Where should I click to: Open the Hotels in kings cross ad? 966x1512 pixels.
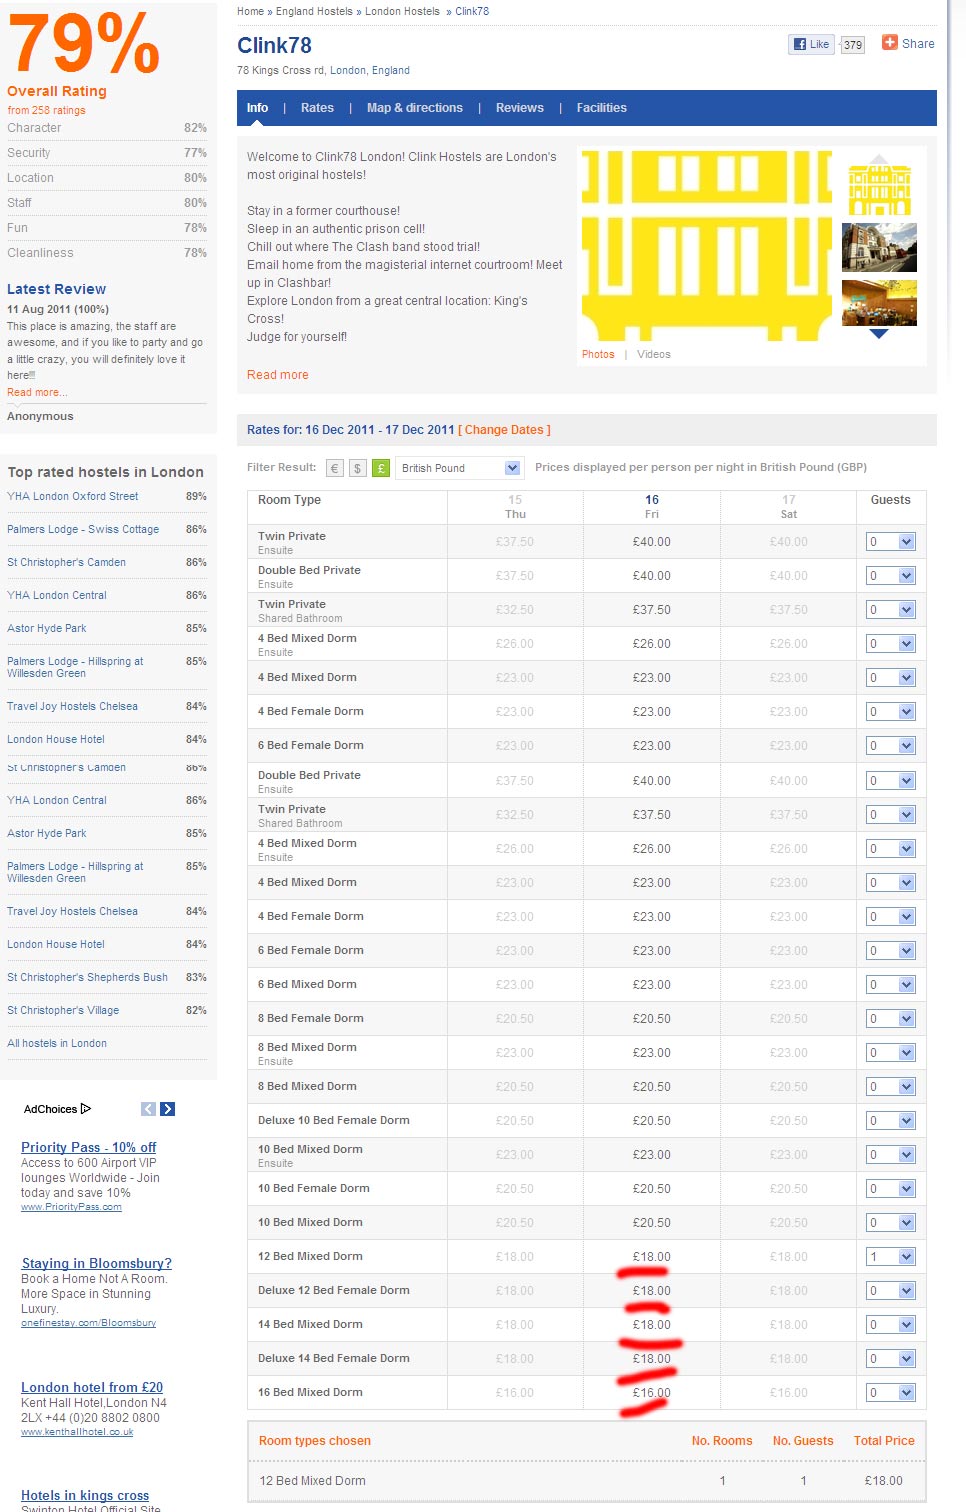(x=85, y=1495)
